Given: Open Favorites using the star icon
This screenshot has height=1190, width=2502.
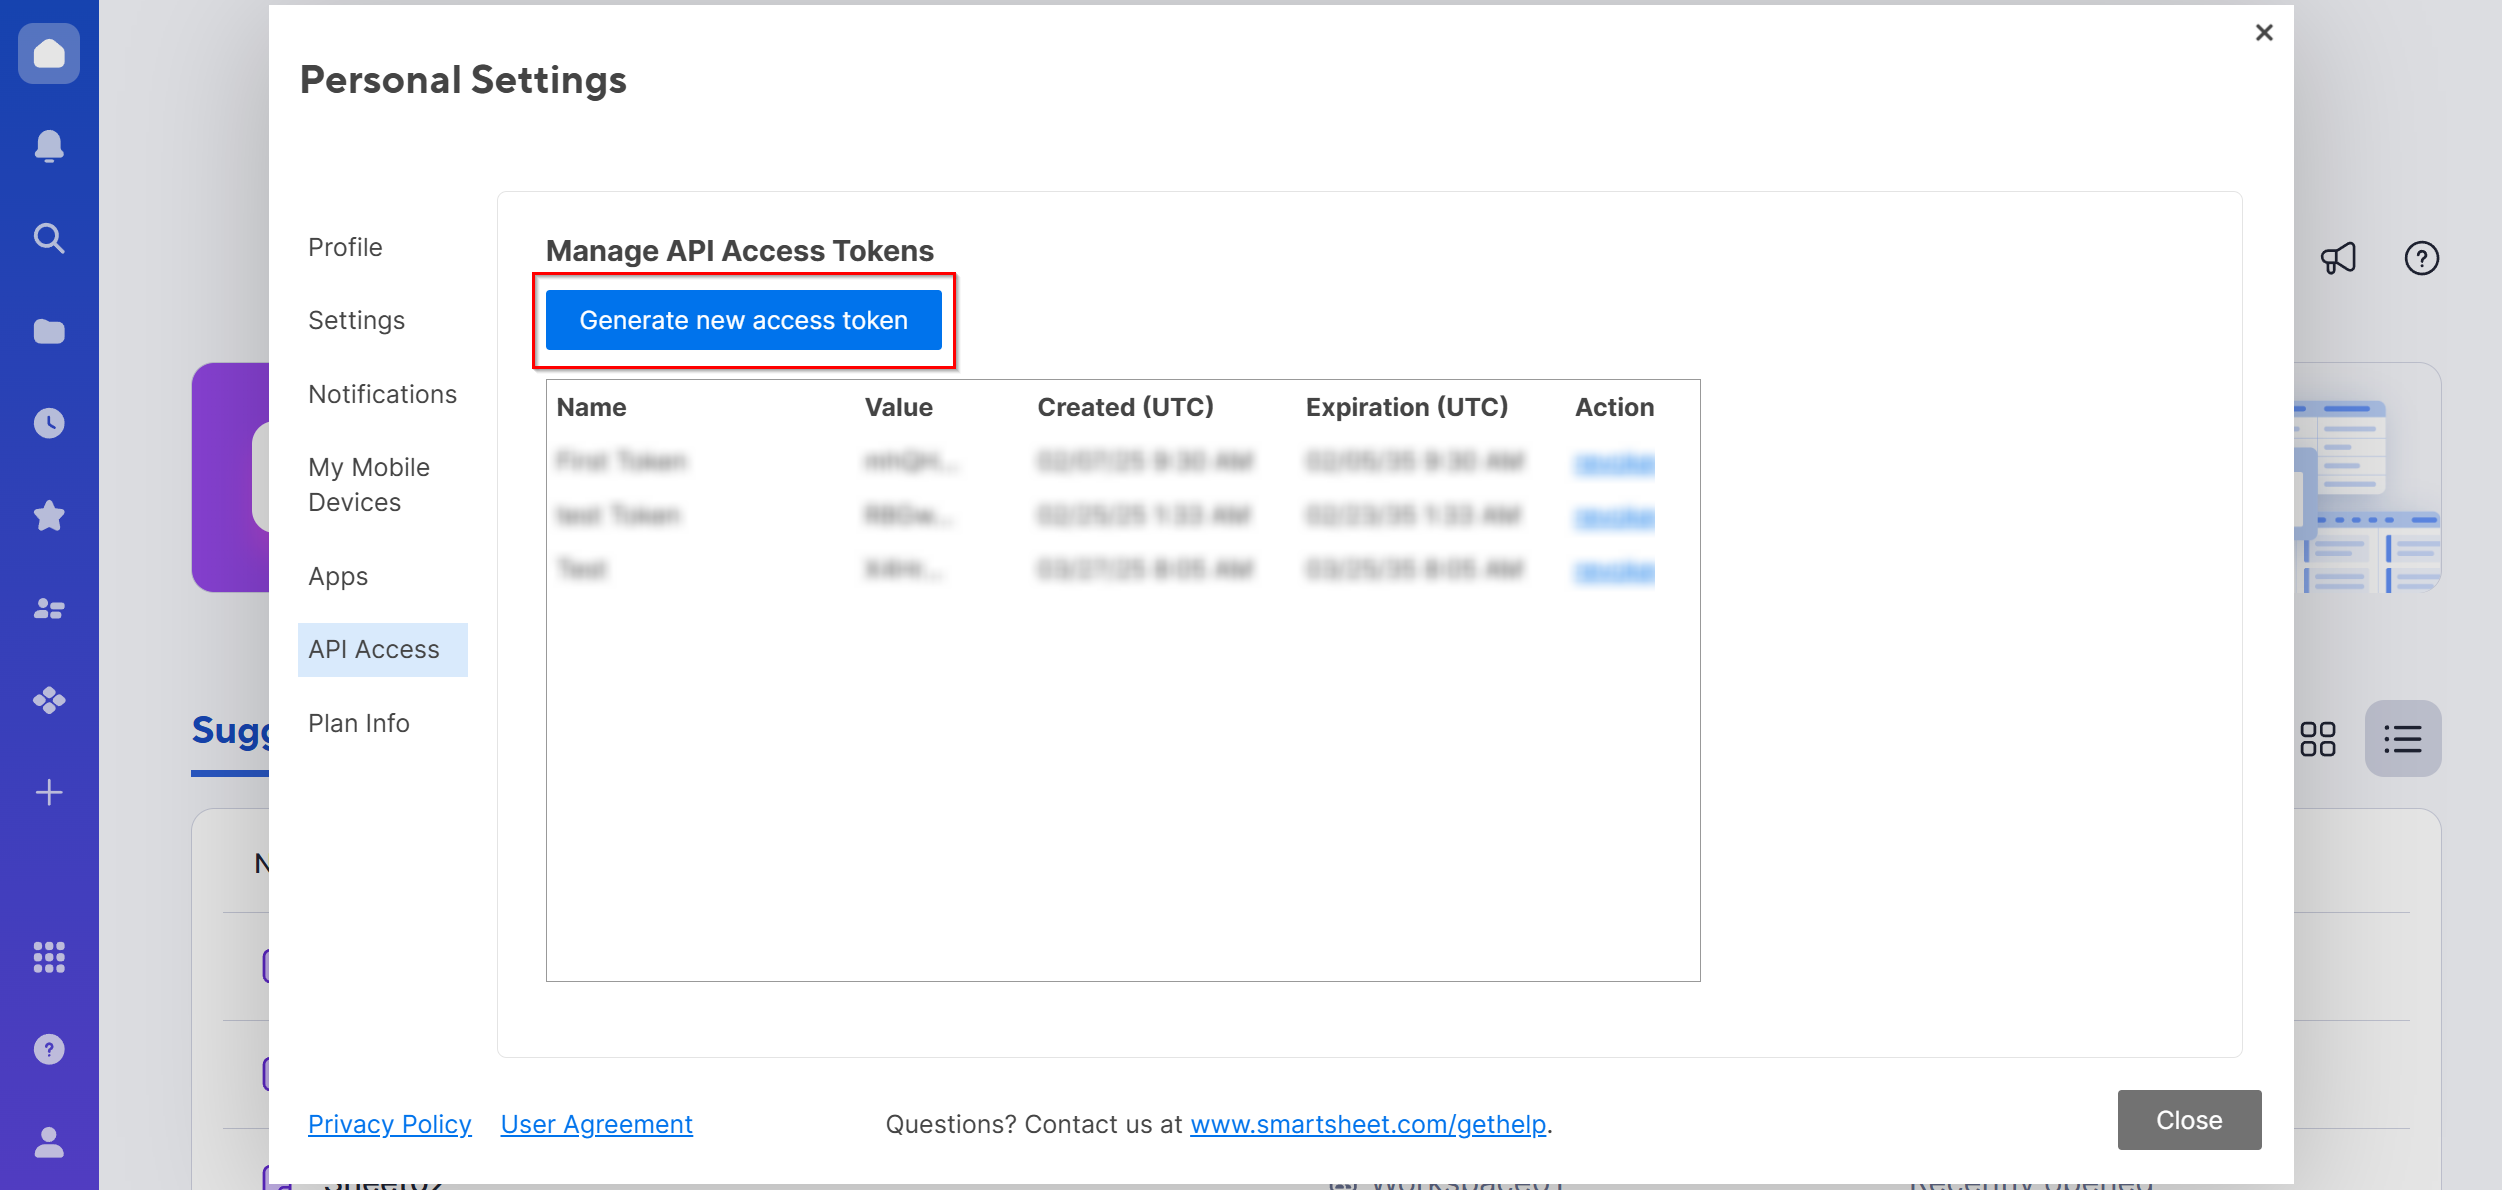Looking at the screenshot, I should [48, 515].
